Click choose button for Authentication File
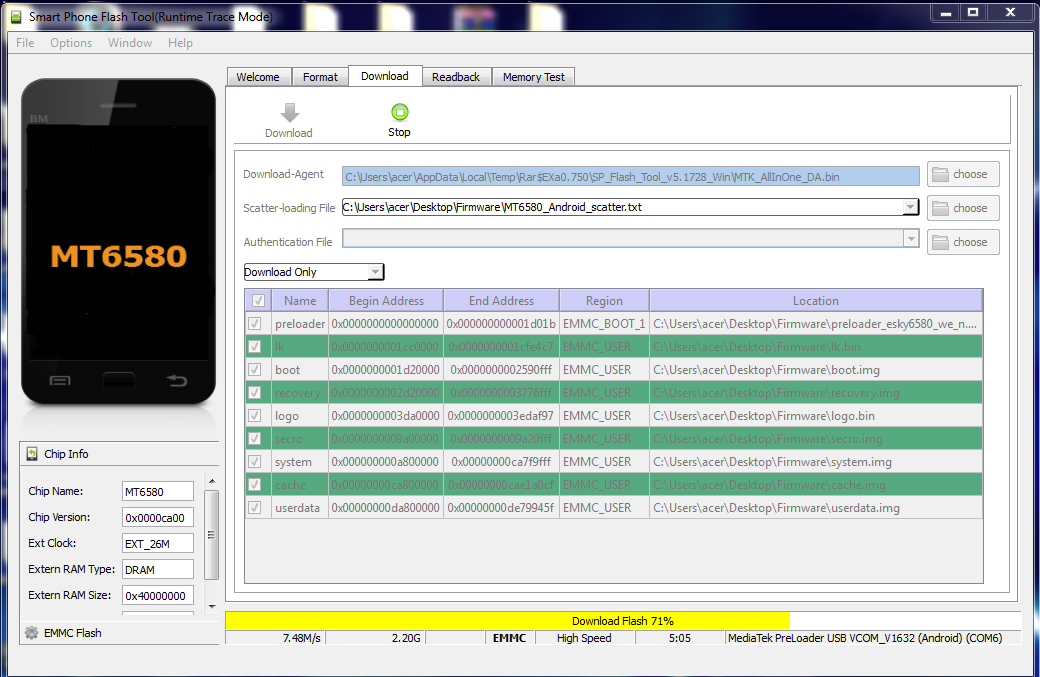This screenshot has height=677, width=1040. [x=963, y=242]
